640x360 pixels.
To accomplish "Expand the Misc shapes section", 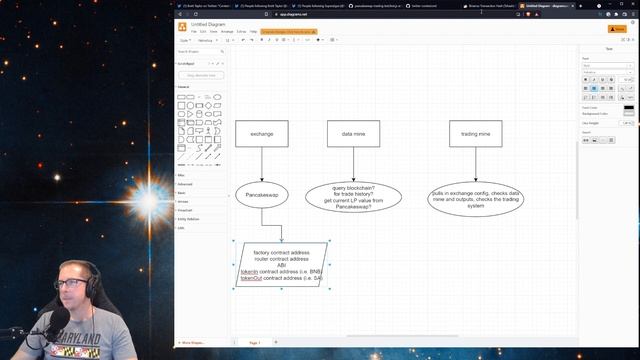I will tap(181, 176).
